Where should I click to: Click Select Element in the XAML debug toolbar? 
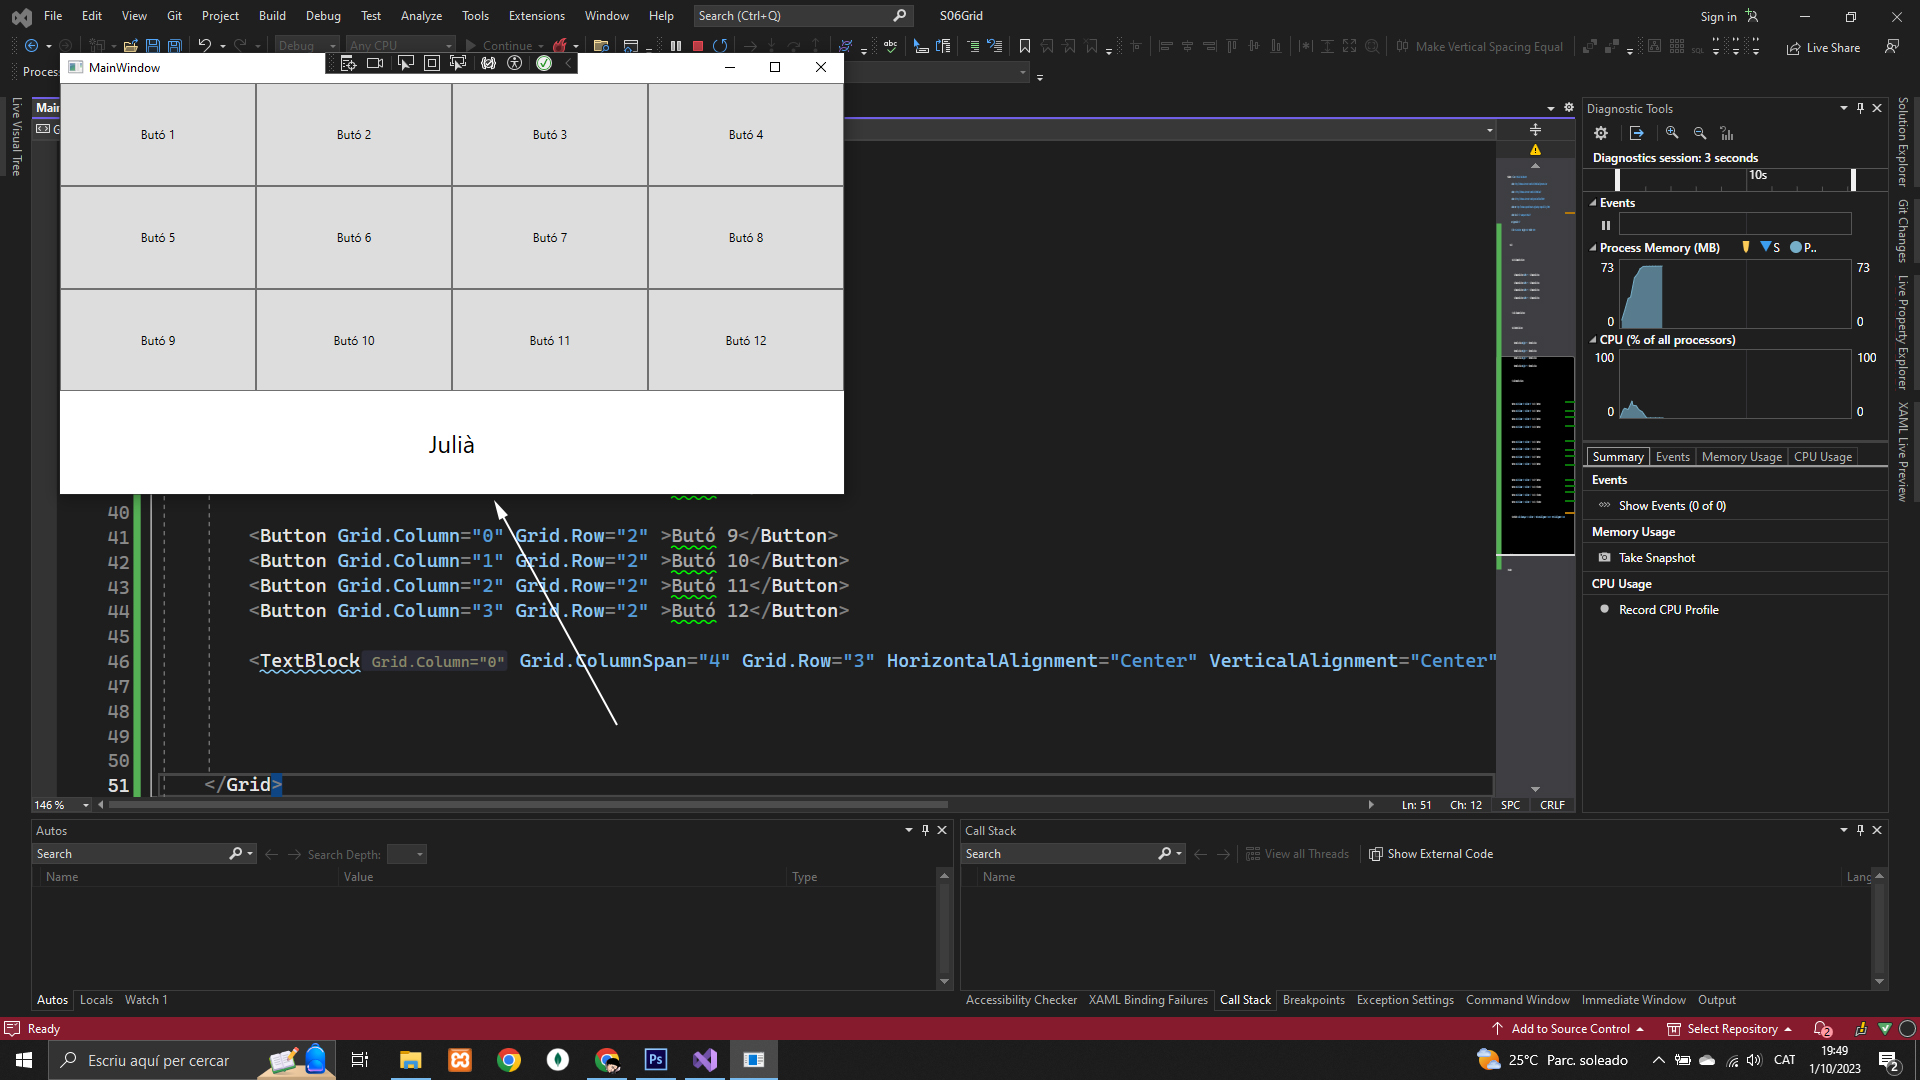tap(405, 63)
